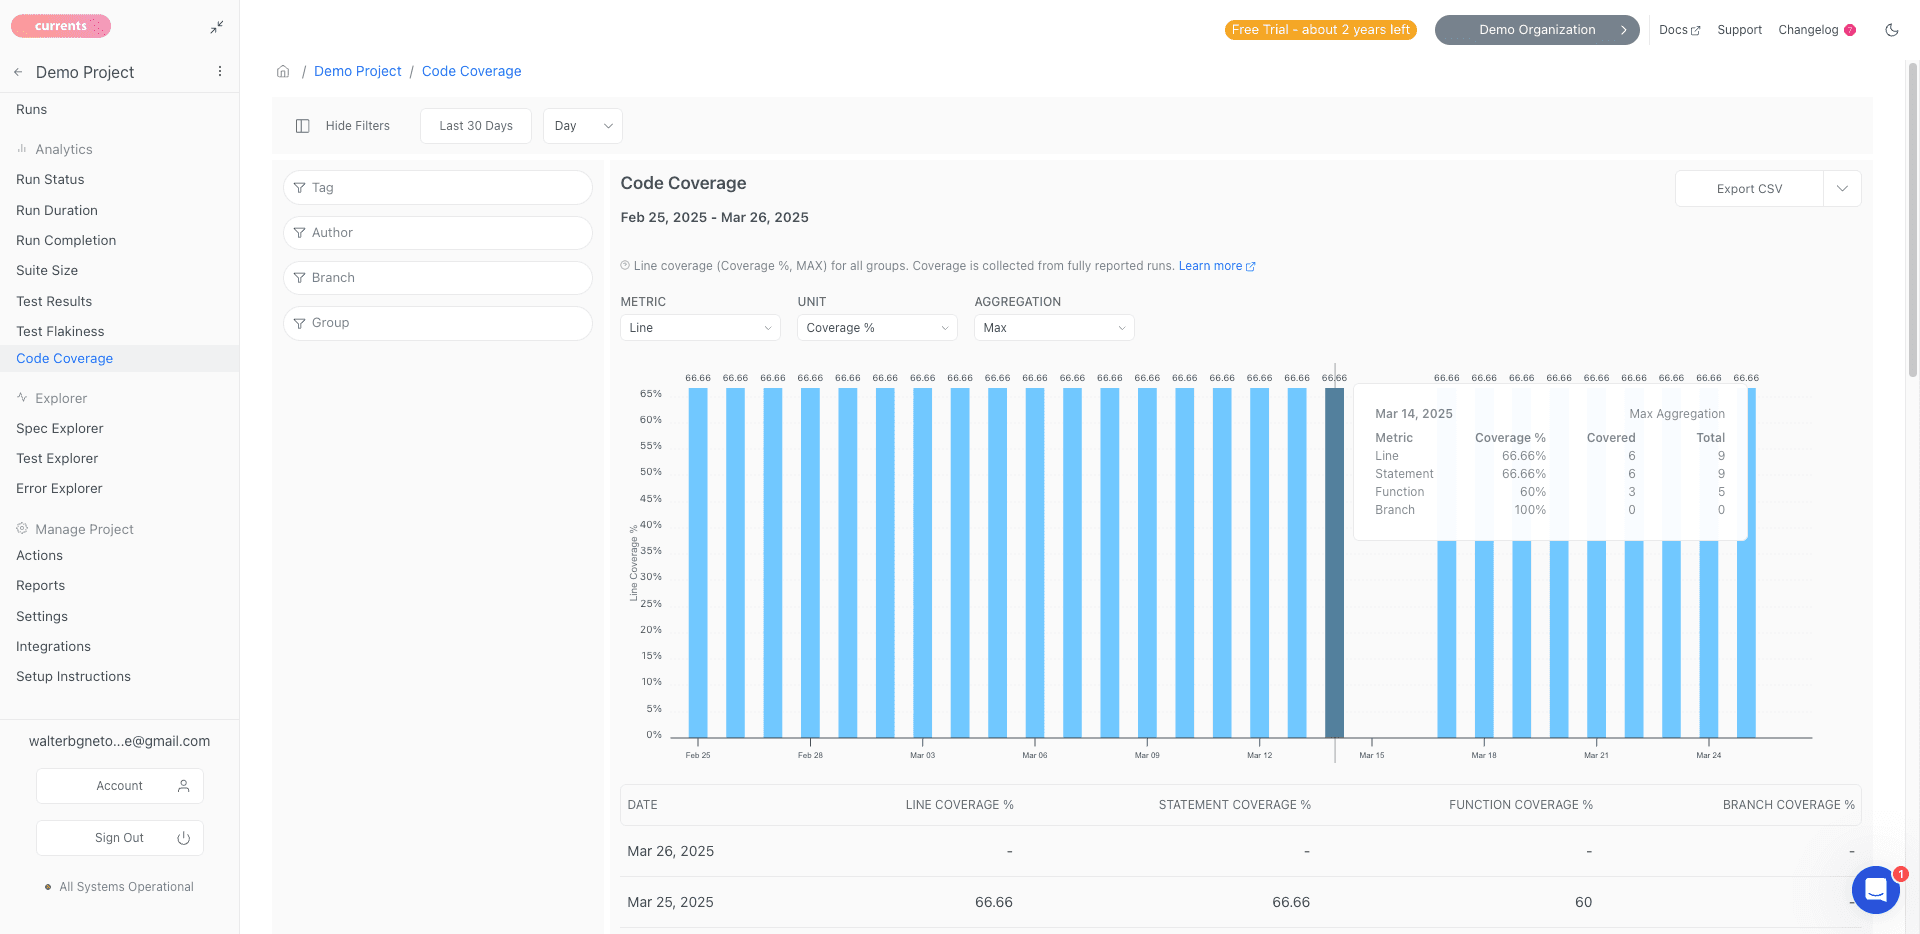1920x934 pixels.
Task: Click the Account user icon
Action: (183, 786)
